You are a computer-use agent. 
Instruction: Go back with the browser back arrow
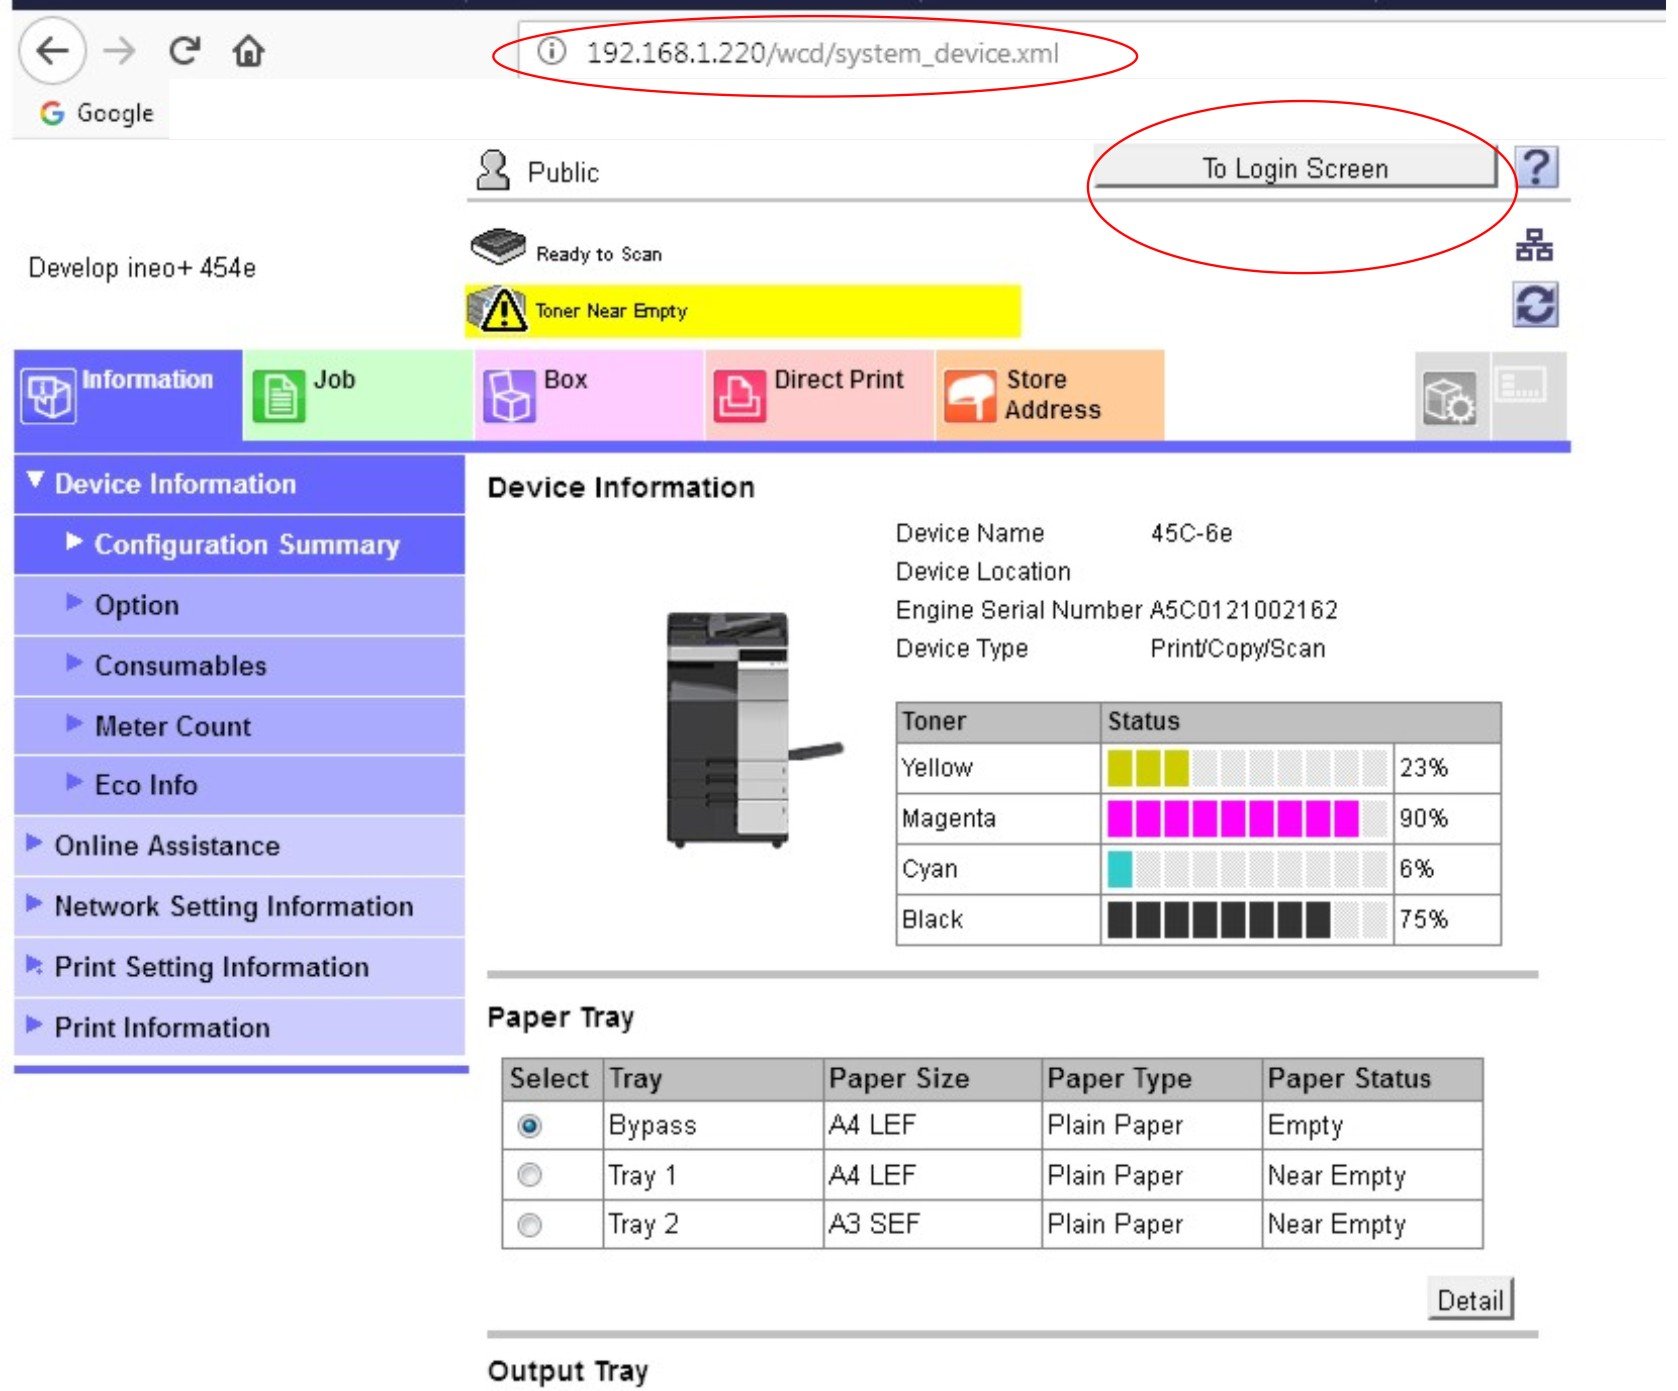tap(52, 50)
